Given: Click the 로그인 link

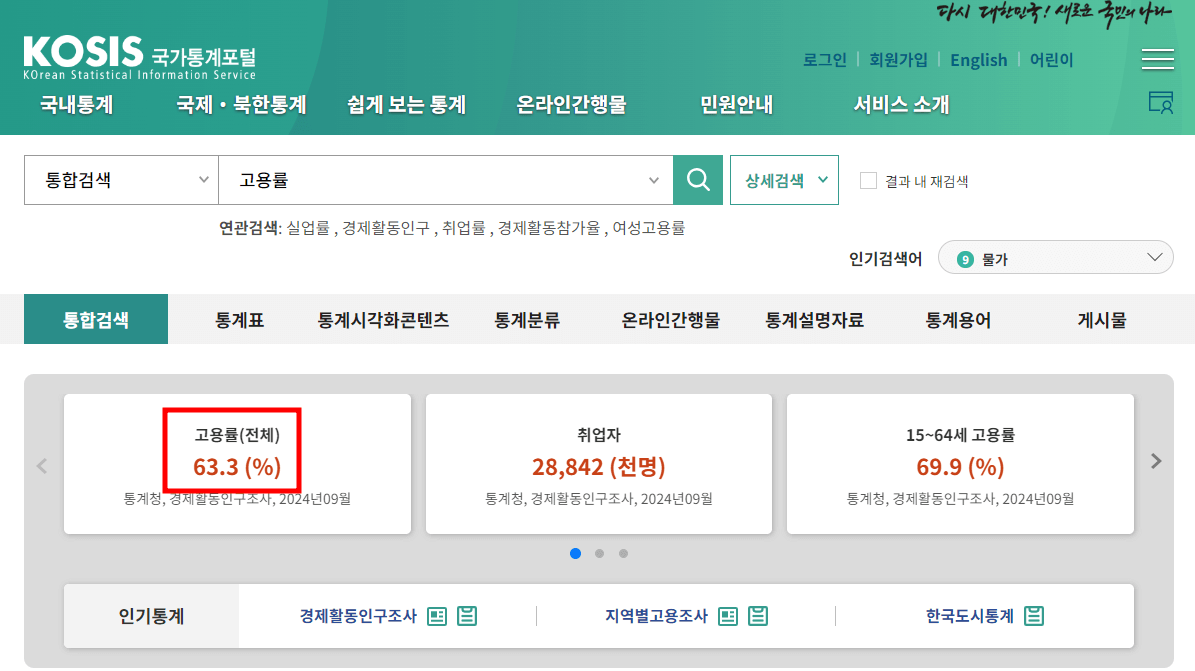Looking at the screenshot, I should click(x=824, y=60).
